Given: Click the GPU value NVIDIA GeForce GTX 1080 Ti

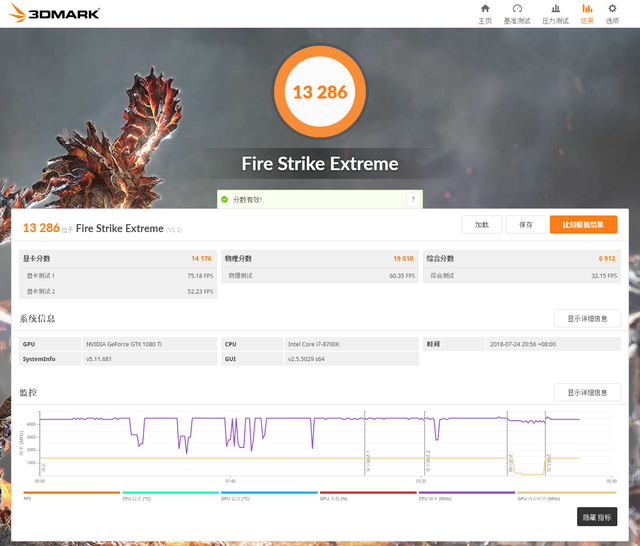Looking at the screenshot, I should [x=124, y=344].
